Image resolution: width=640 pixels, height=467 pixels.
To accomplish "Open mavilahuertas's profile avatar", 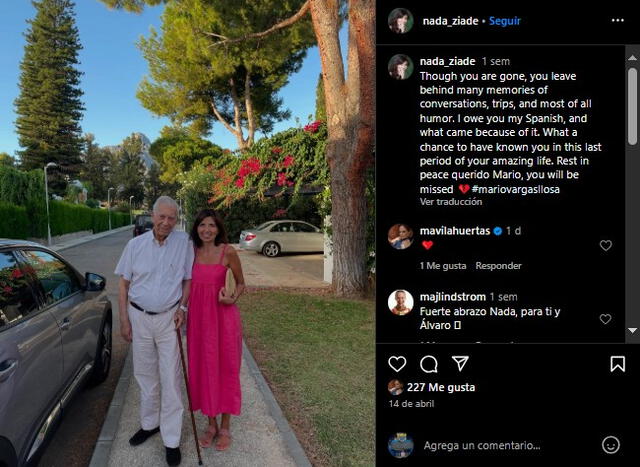I will tap(400, 236).
